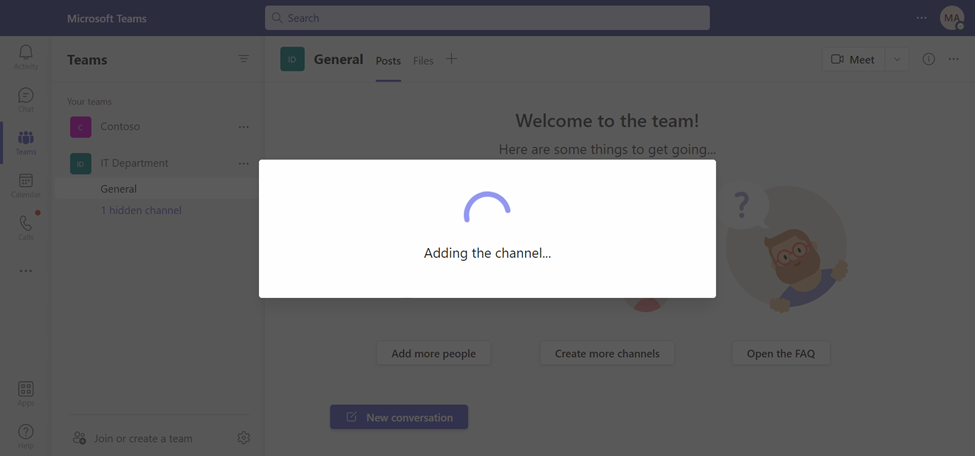Switch to the Posts tab

click(388, 61)
